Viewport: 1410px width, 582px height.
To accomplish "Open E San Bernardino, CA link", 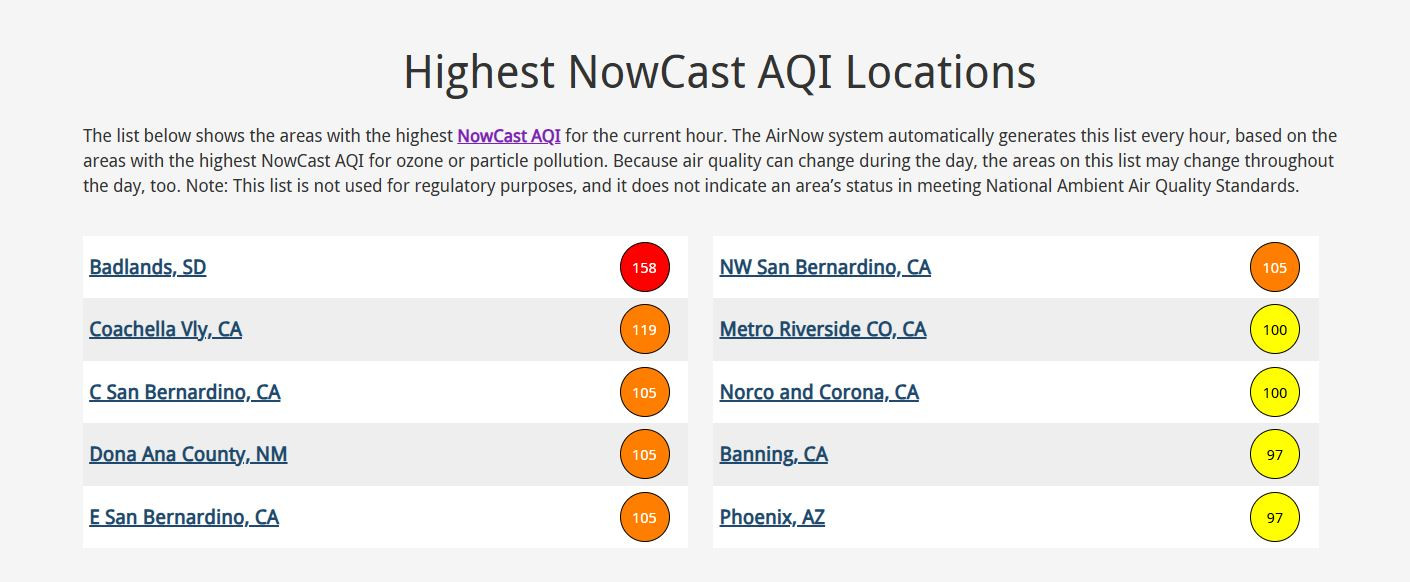I will (184, 517).
